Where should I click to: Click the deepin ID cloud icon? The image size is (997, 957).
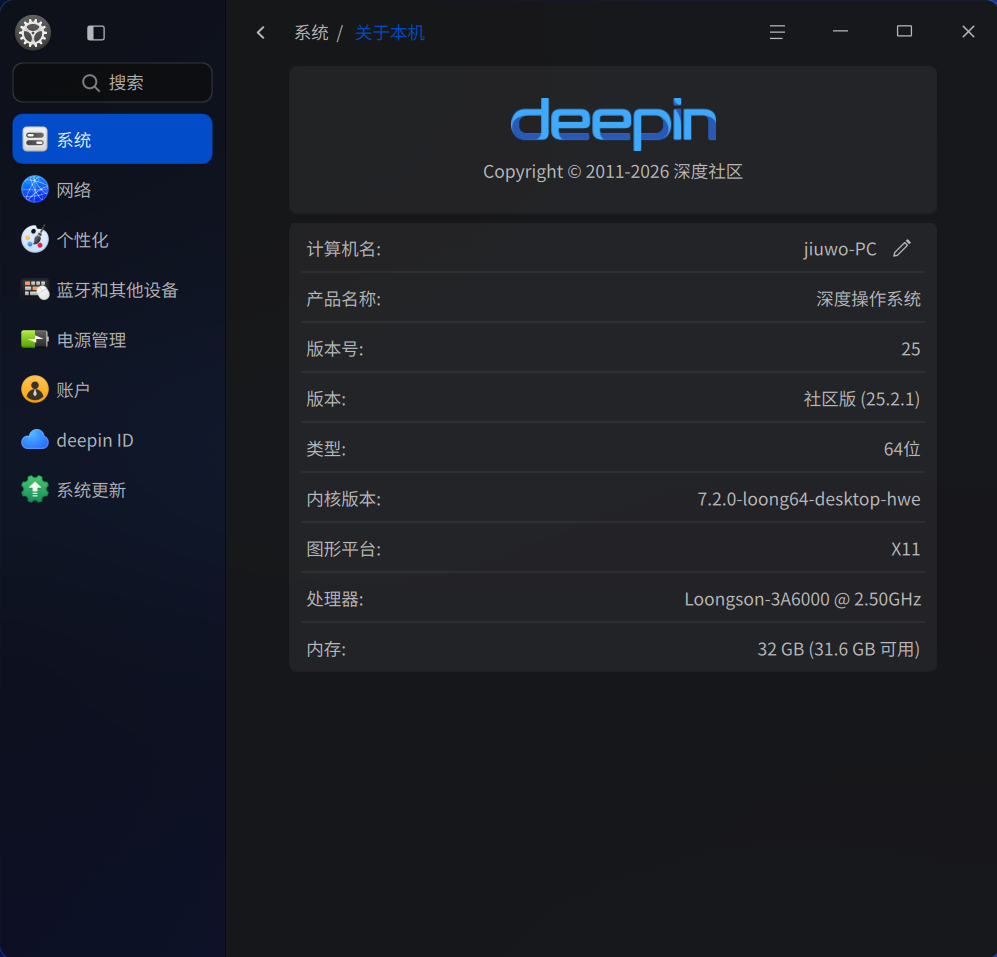tap(35, 439)
